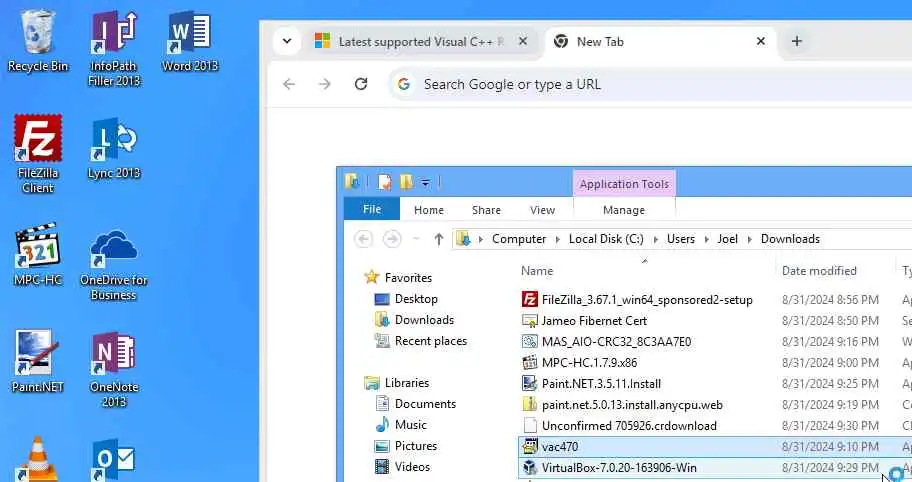The image size is (912, 482).
Task: Select Downloads under Favorites
Action: pos(424,320)
